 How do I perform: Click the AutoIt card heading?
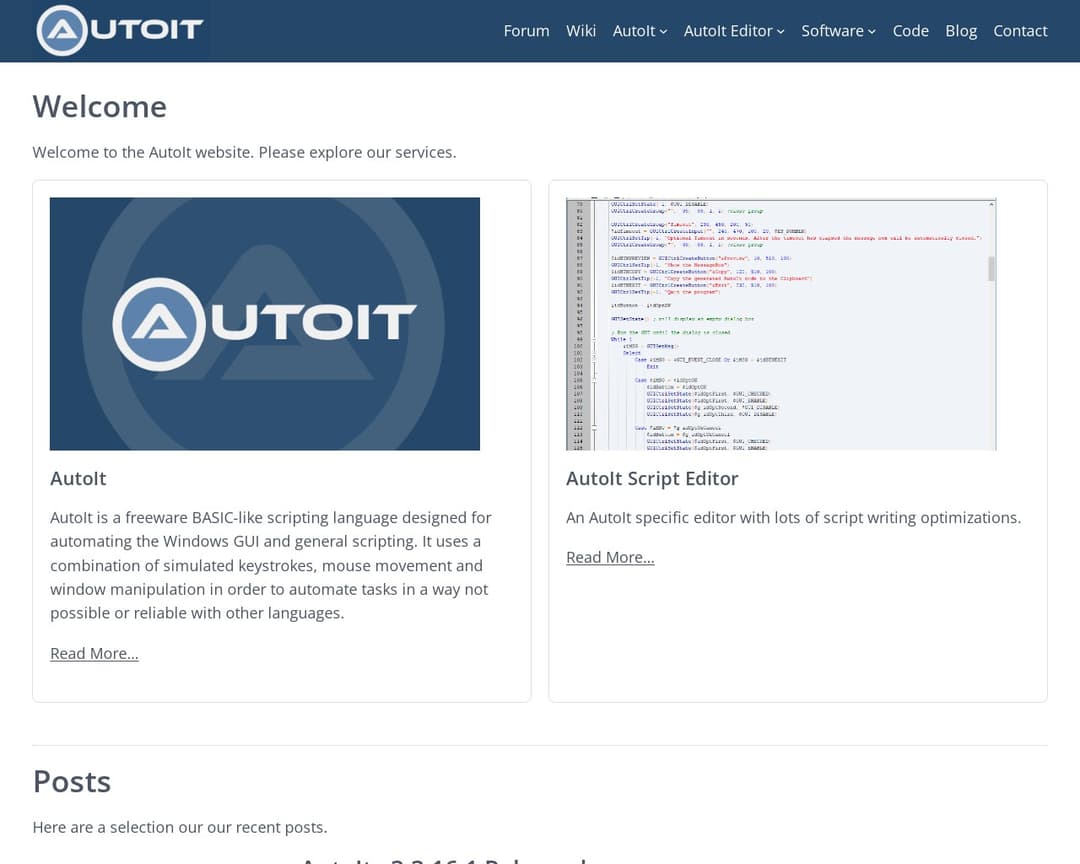coord(78,478)
